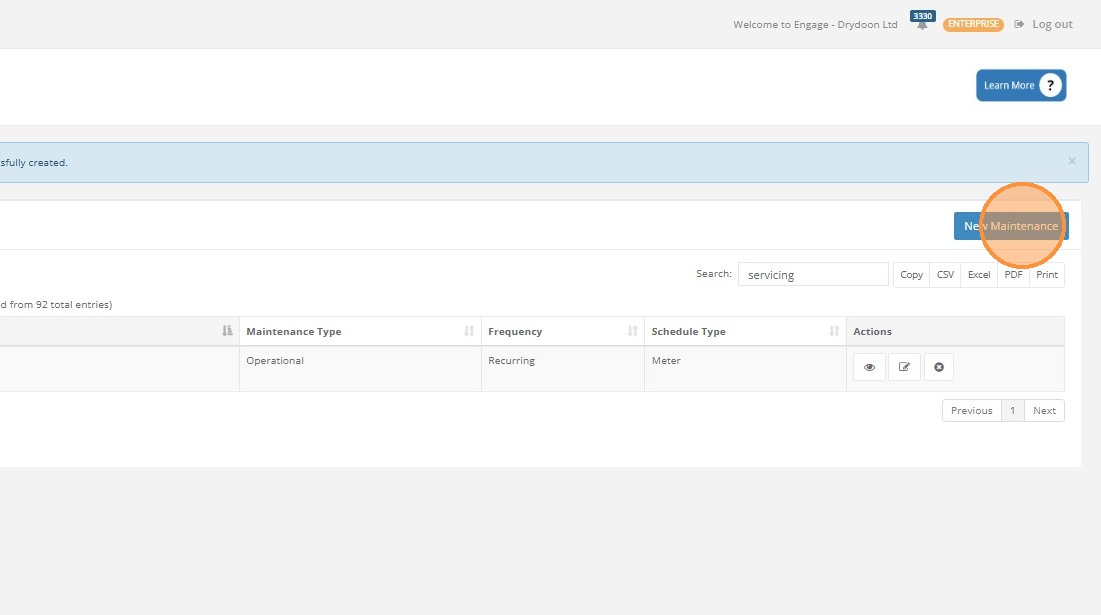Export the table to Excel

(979, 275)
